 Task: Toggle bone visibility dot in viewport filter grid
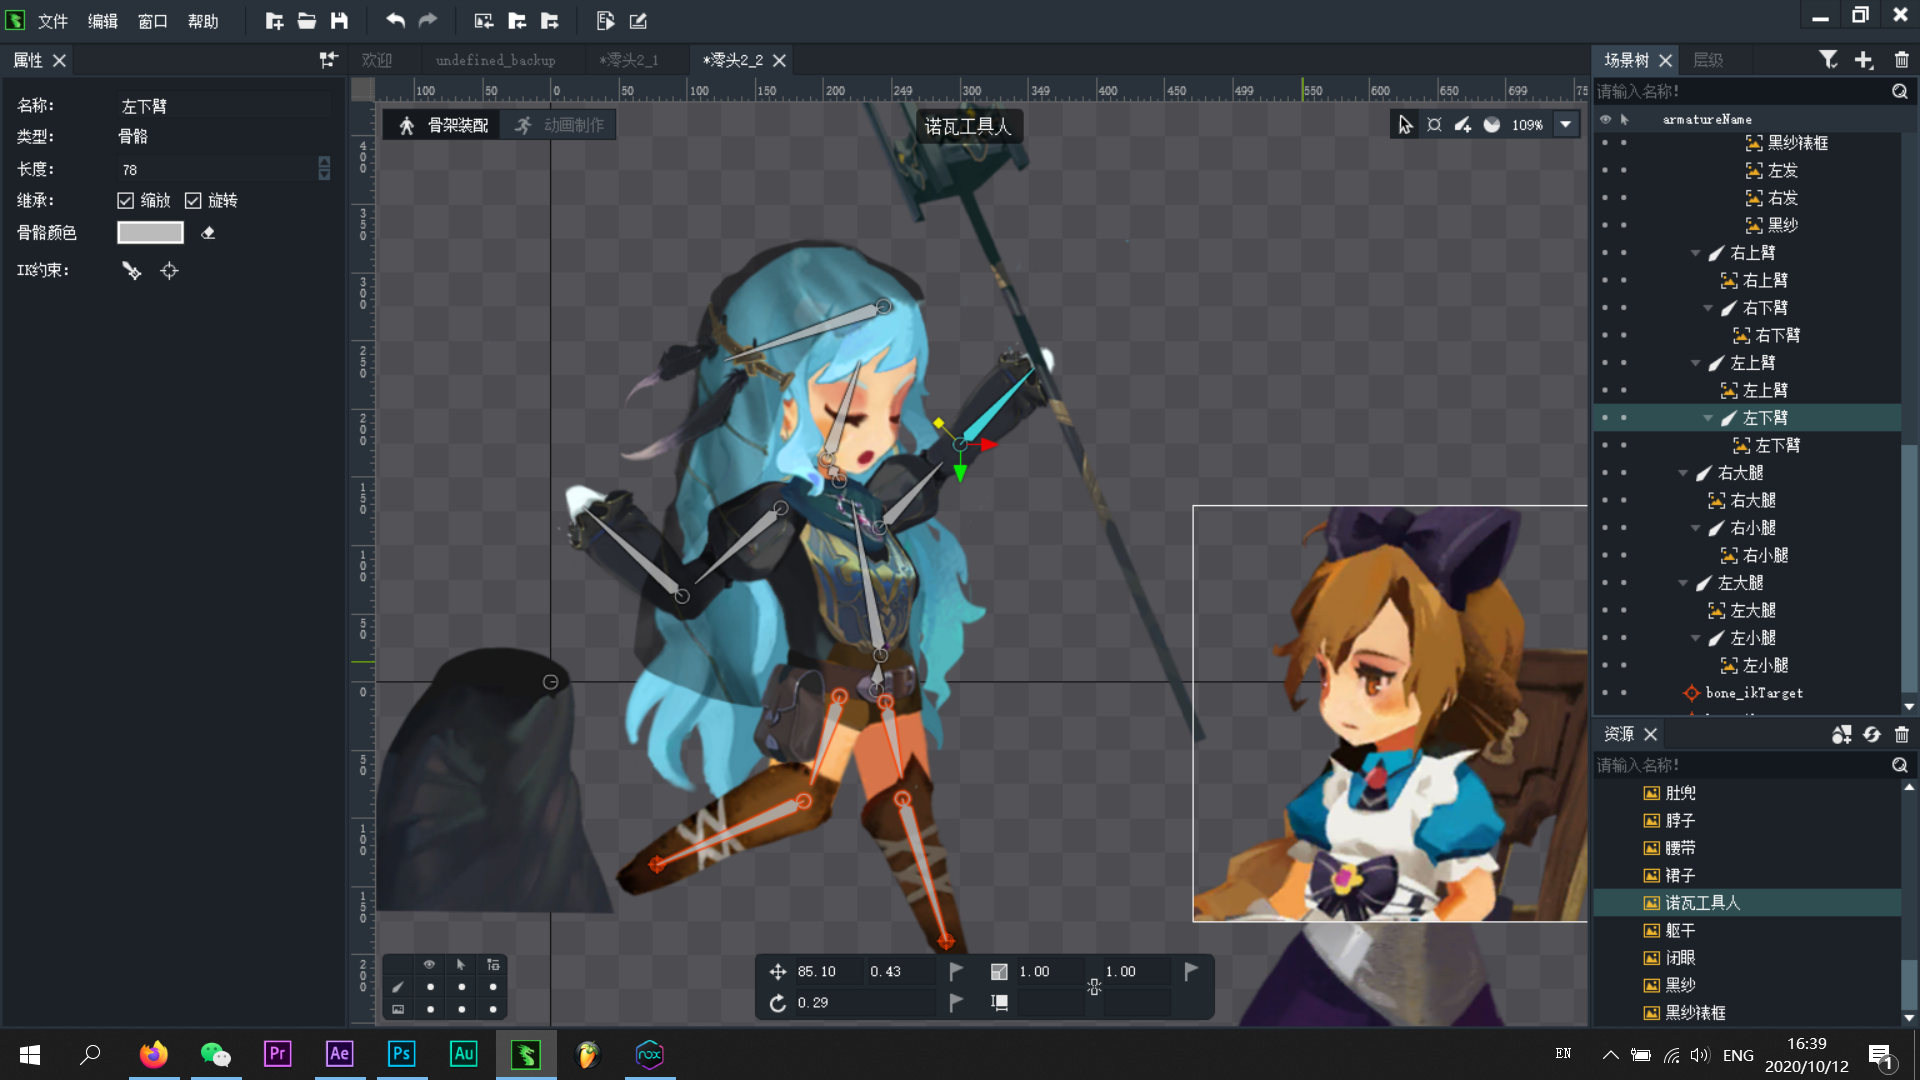pos(430,987)
